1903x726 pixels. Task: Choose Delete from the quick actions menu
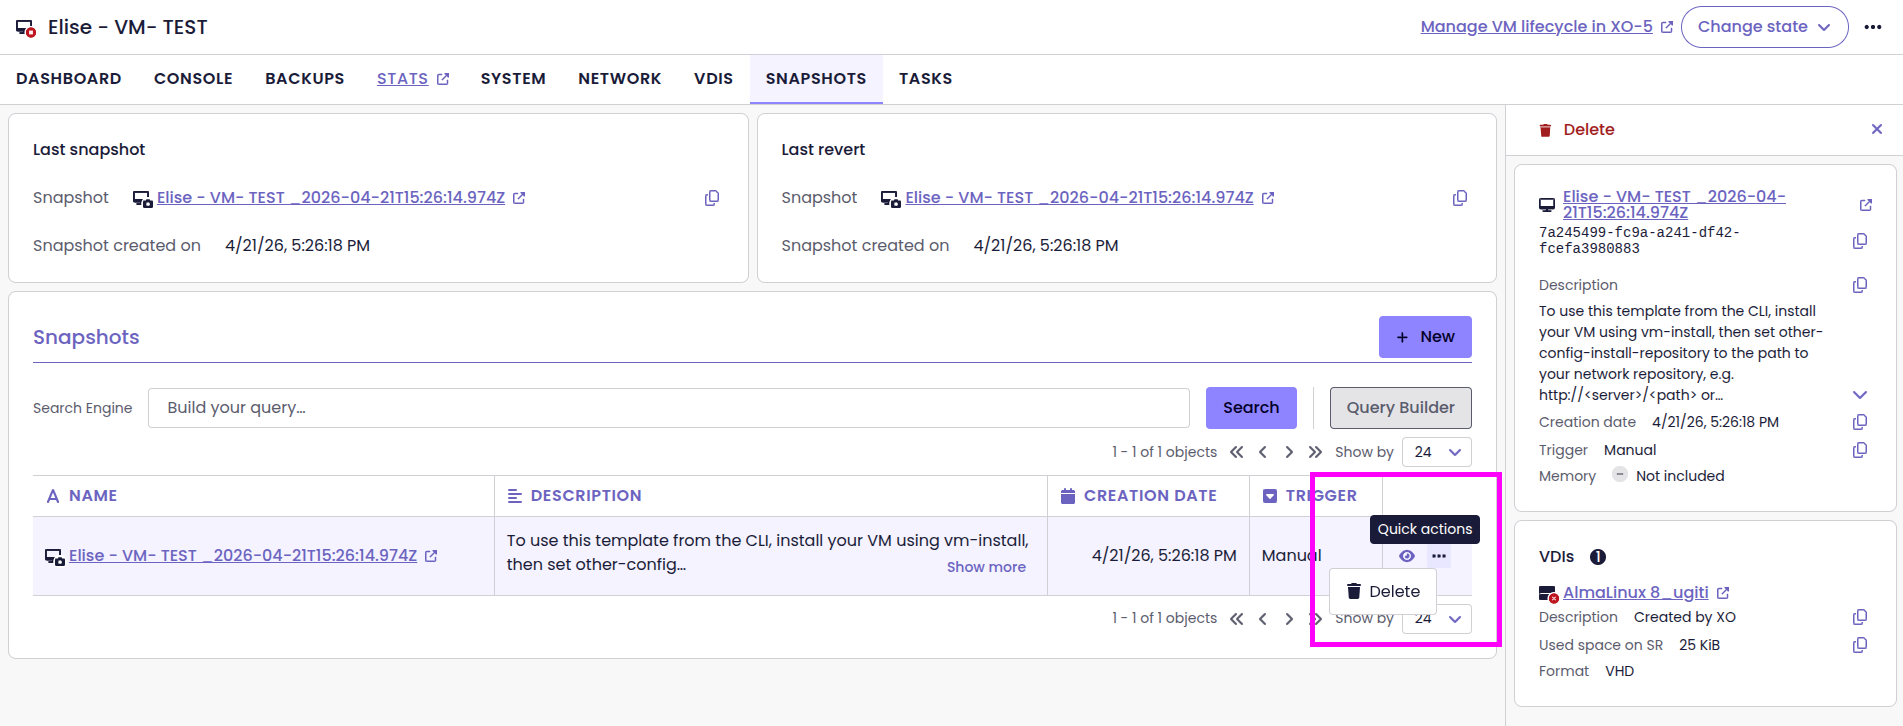[1383, 592]
